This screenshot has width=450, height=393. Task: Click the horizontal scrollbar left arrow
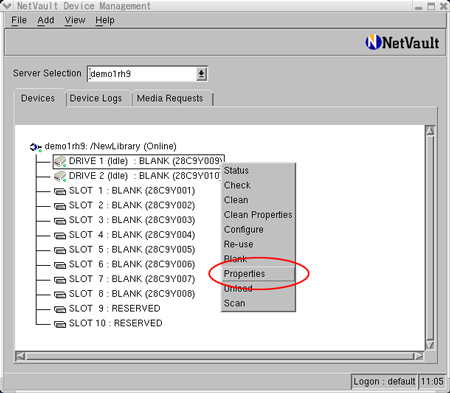[20, 356]
